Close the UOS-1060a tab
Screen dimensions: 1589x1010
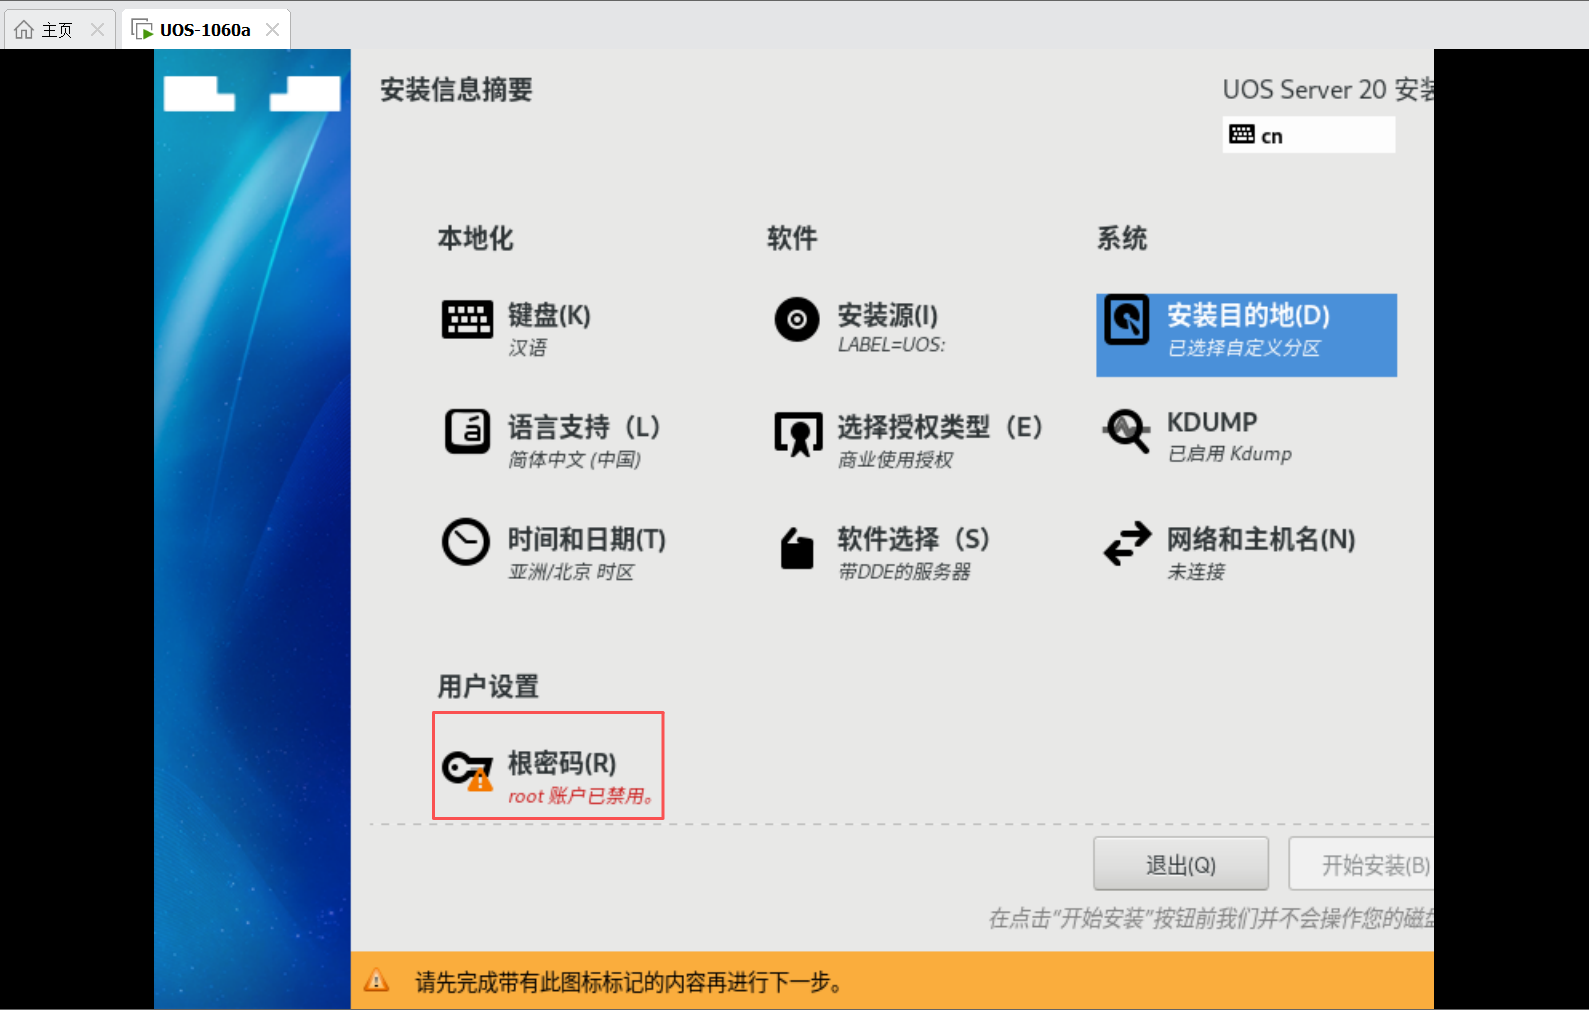(x=272, y=30)
